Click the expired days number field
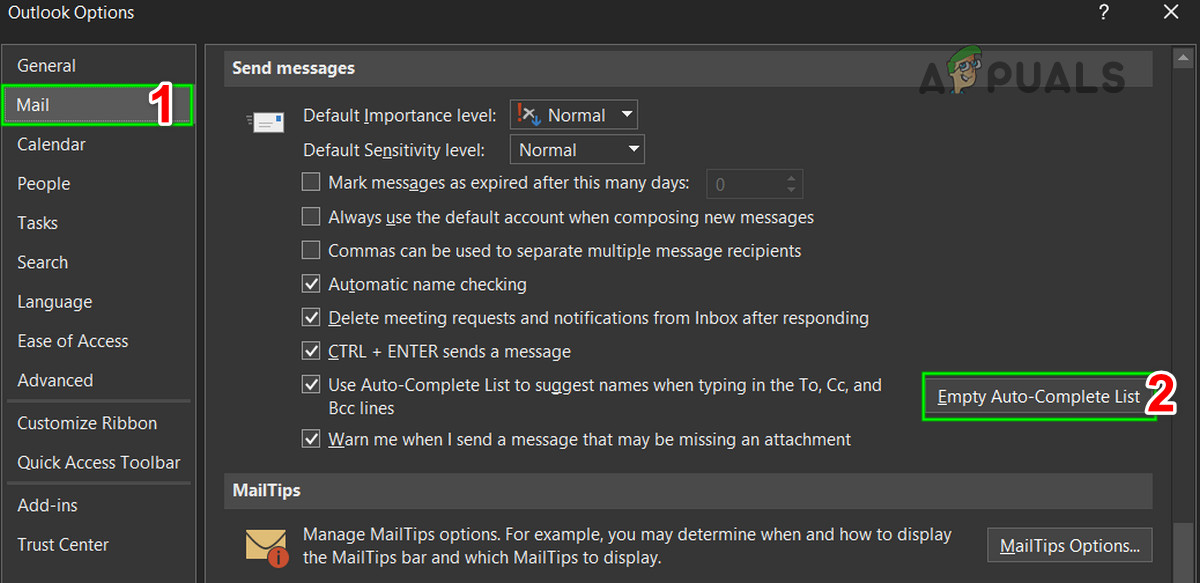 [x=743, y=184]
